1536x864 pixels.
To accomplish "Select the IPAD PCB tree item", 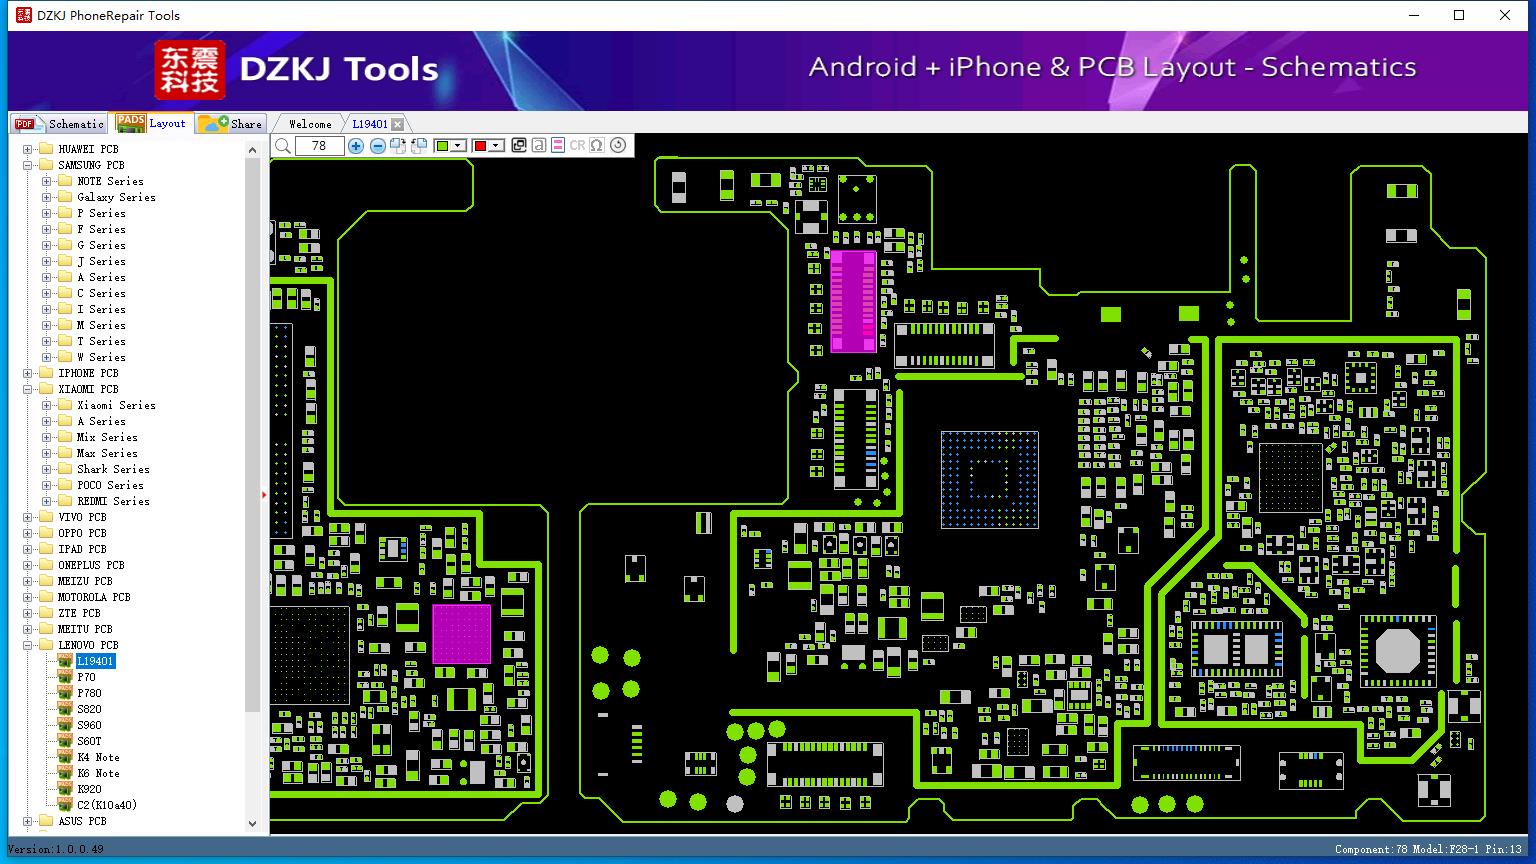I will point(82,549).
